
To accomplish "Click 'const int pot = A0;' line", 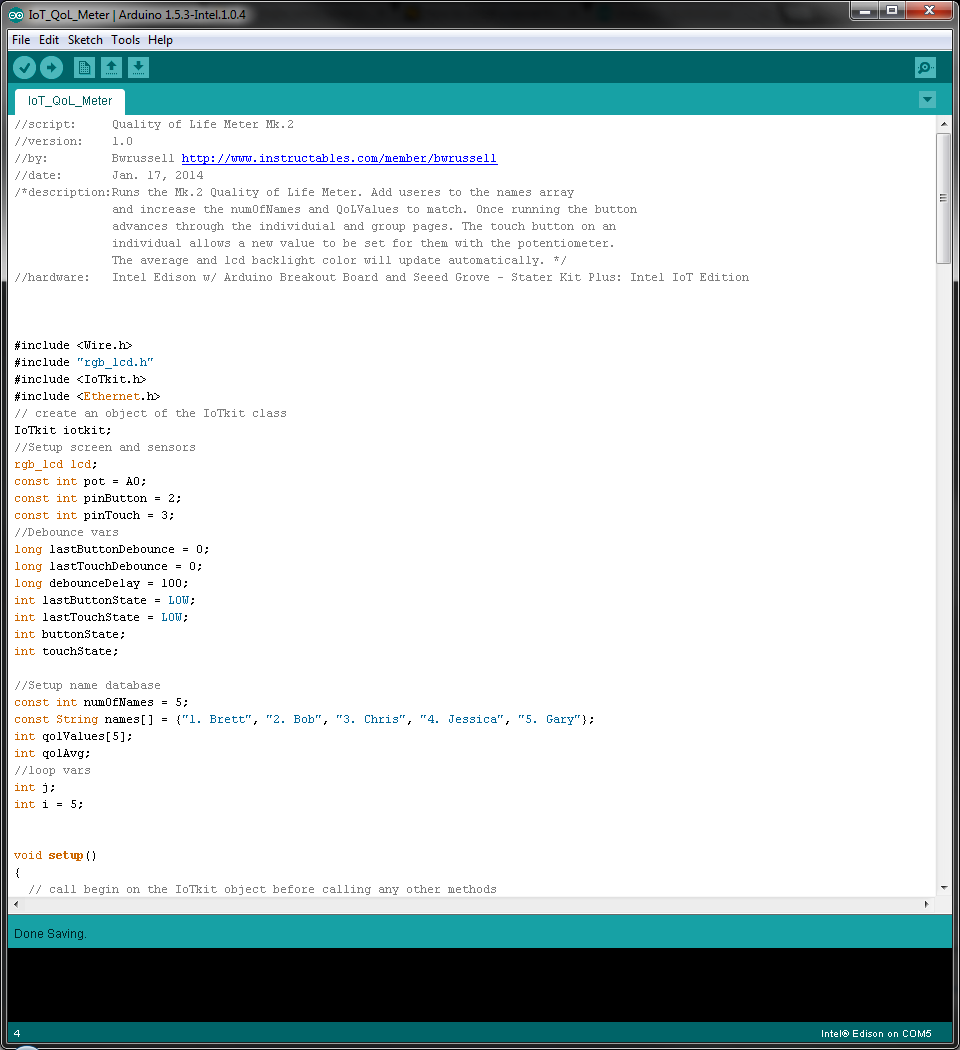I will pyautogui.click(x=80, y=481).
